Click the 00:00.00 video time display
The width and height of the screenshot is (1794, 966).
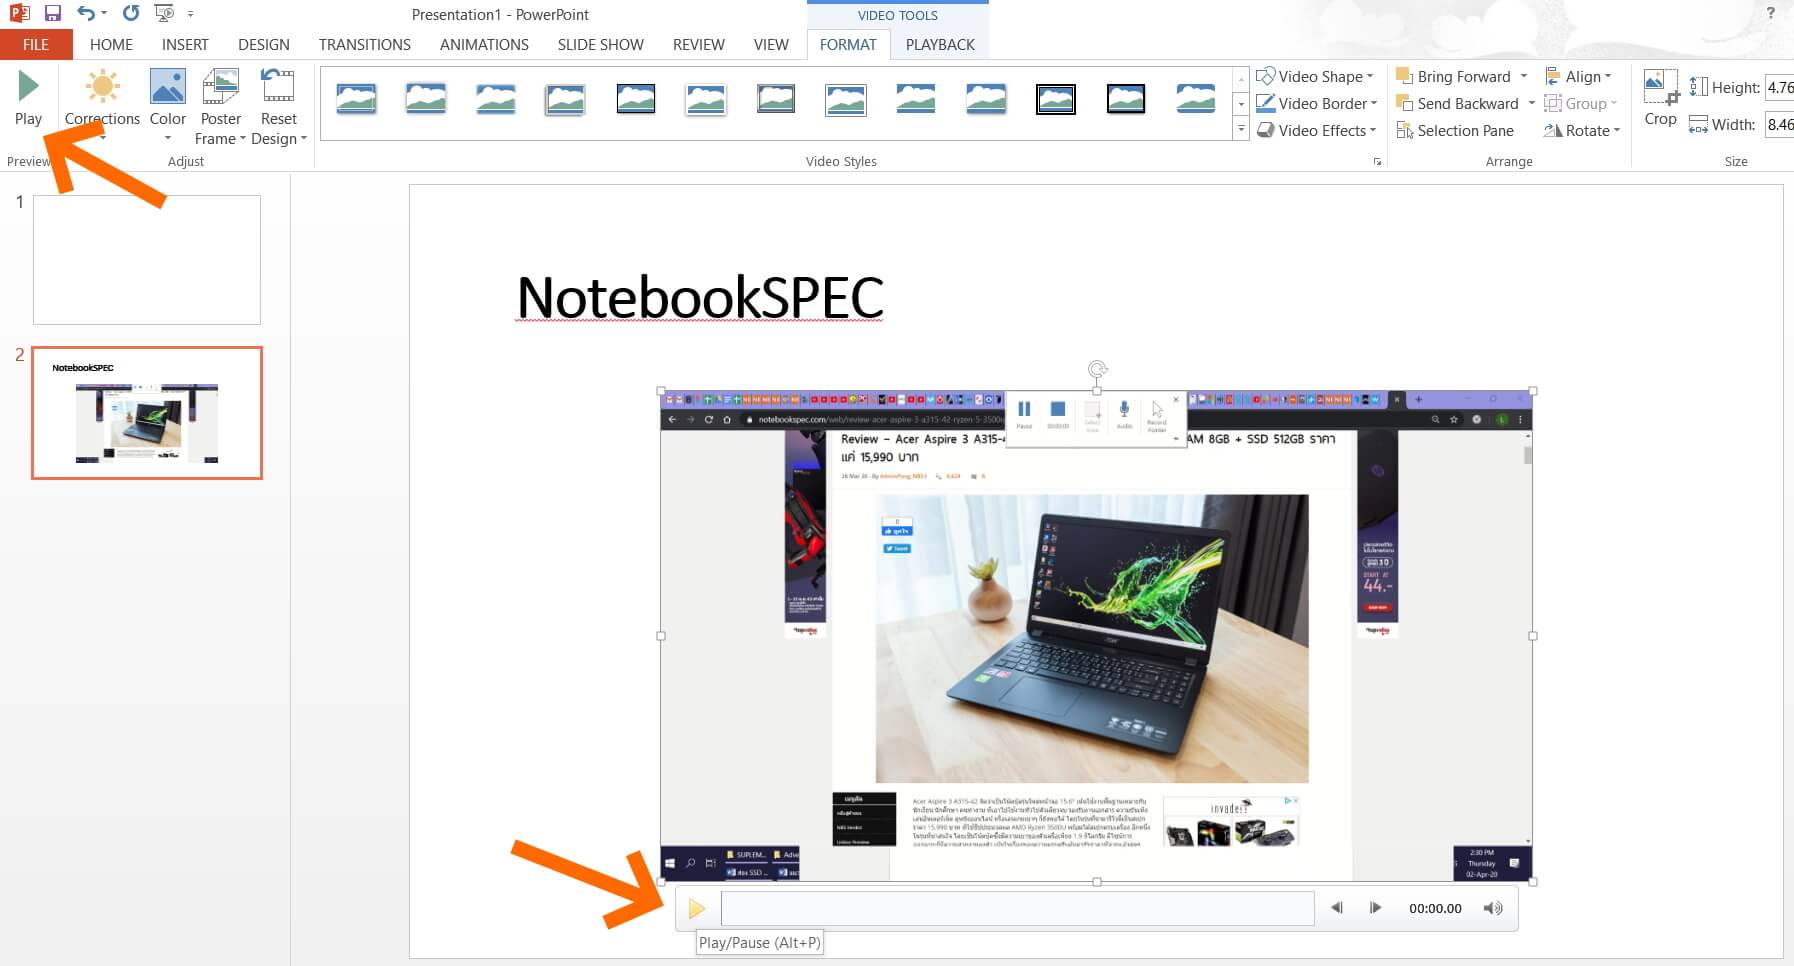[1435, 908]
